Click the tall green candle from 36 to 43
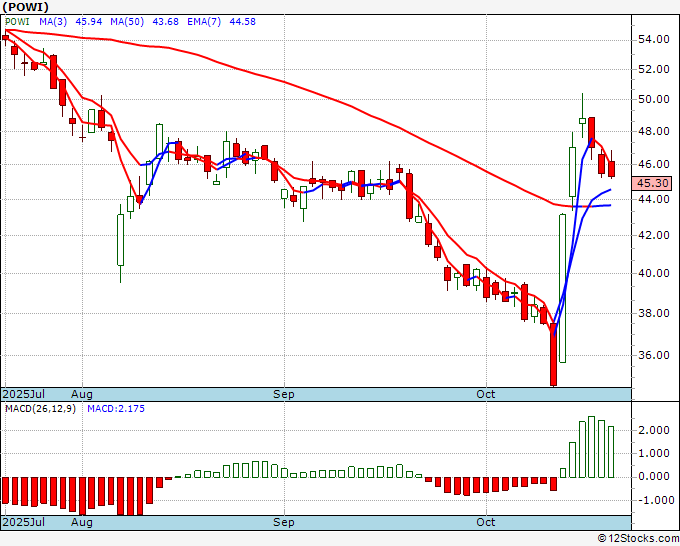680x546 pixels. [x=562, y=288]
